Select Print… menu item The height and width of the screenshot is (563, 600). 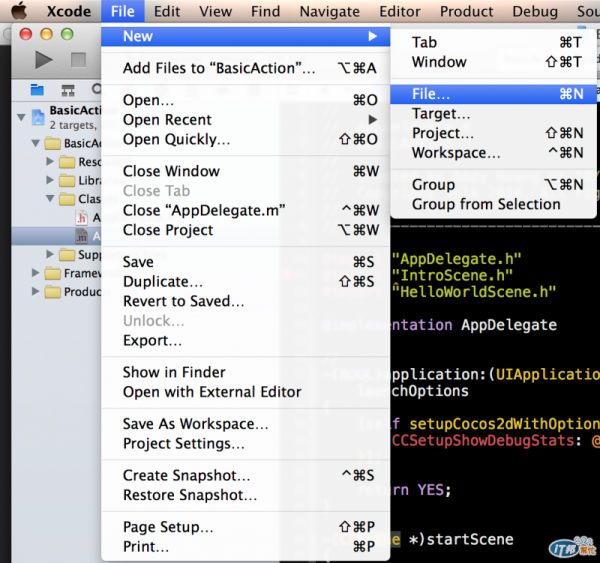(x=246, y=547)
